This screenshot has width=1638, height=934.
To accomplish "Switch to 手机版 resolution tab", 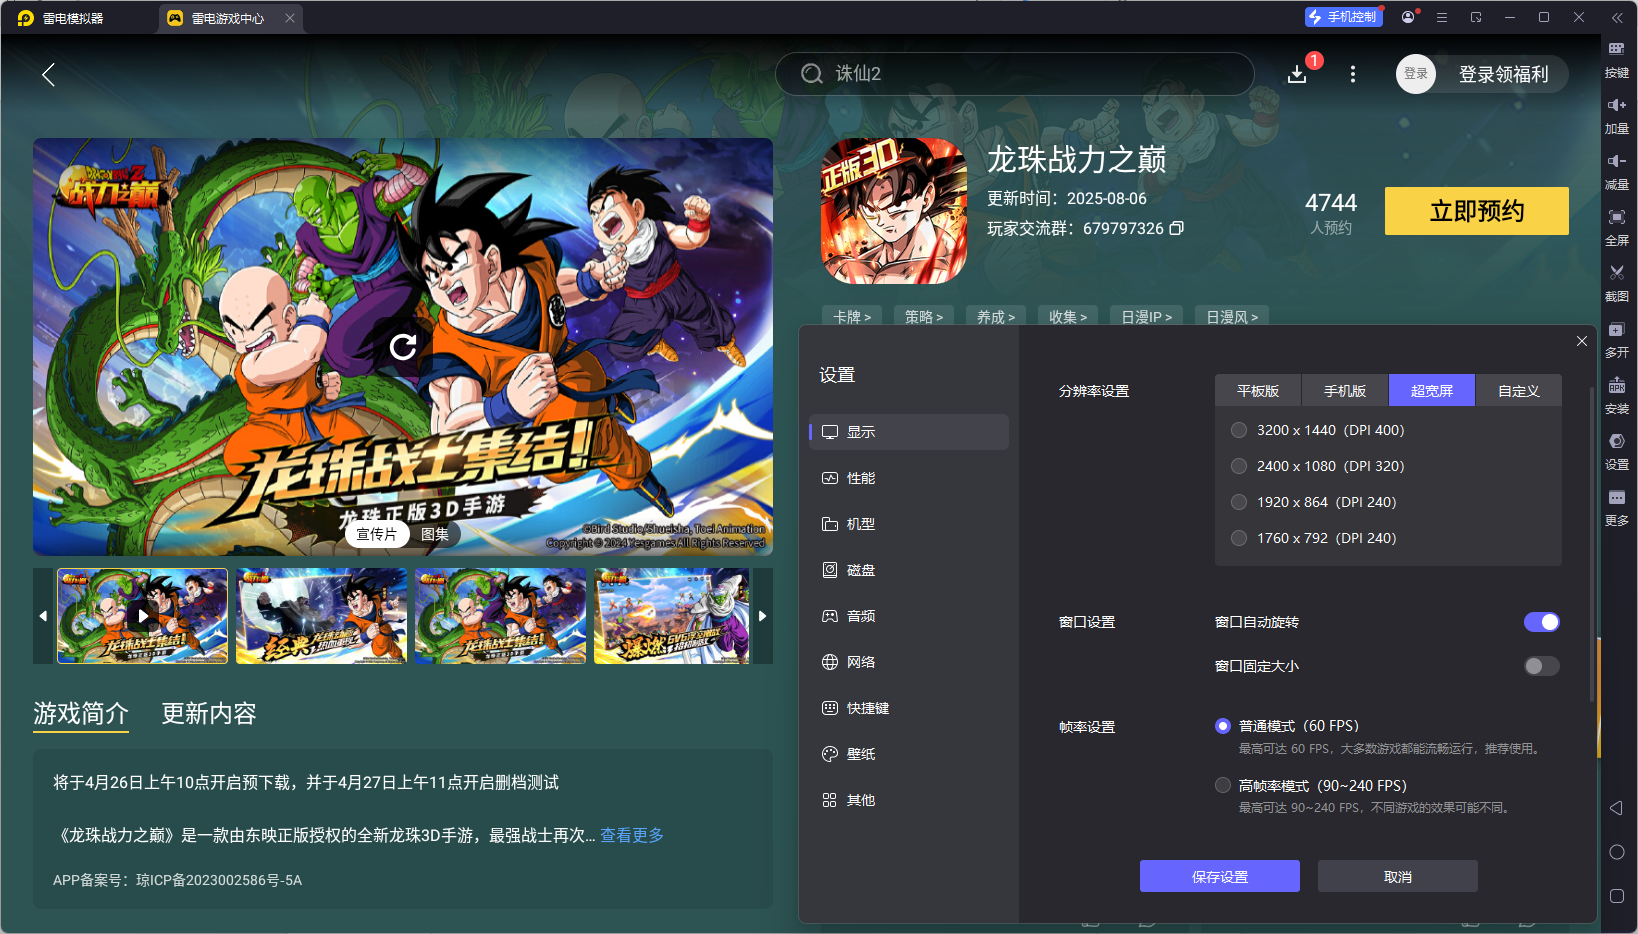I will coord(1345,391).
